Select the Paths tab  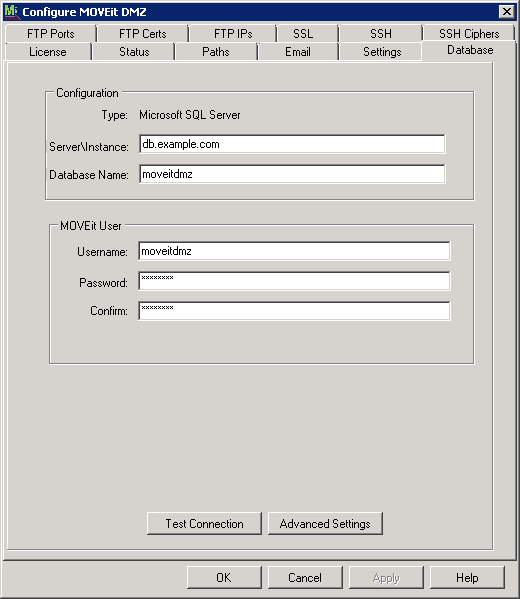pyautogui.click(x=215, y=52)
